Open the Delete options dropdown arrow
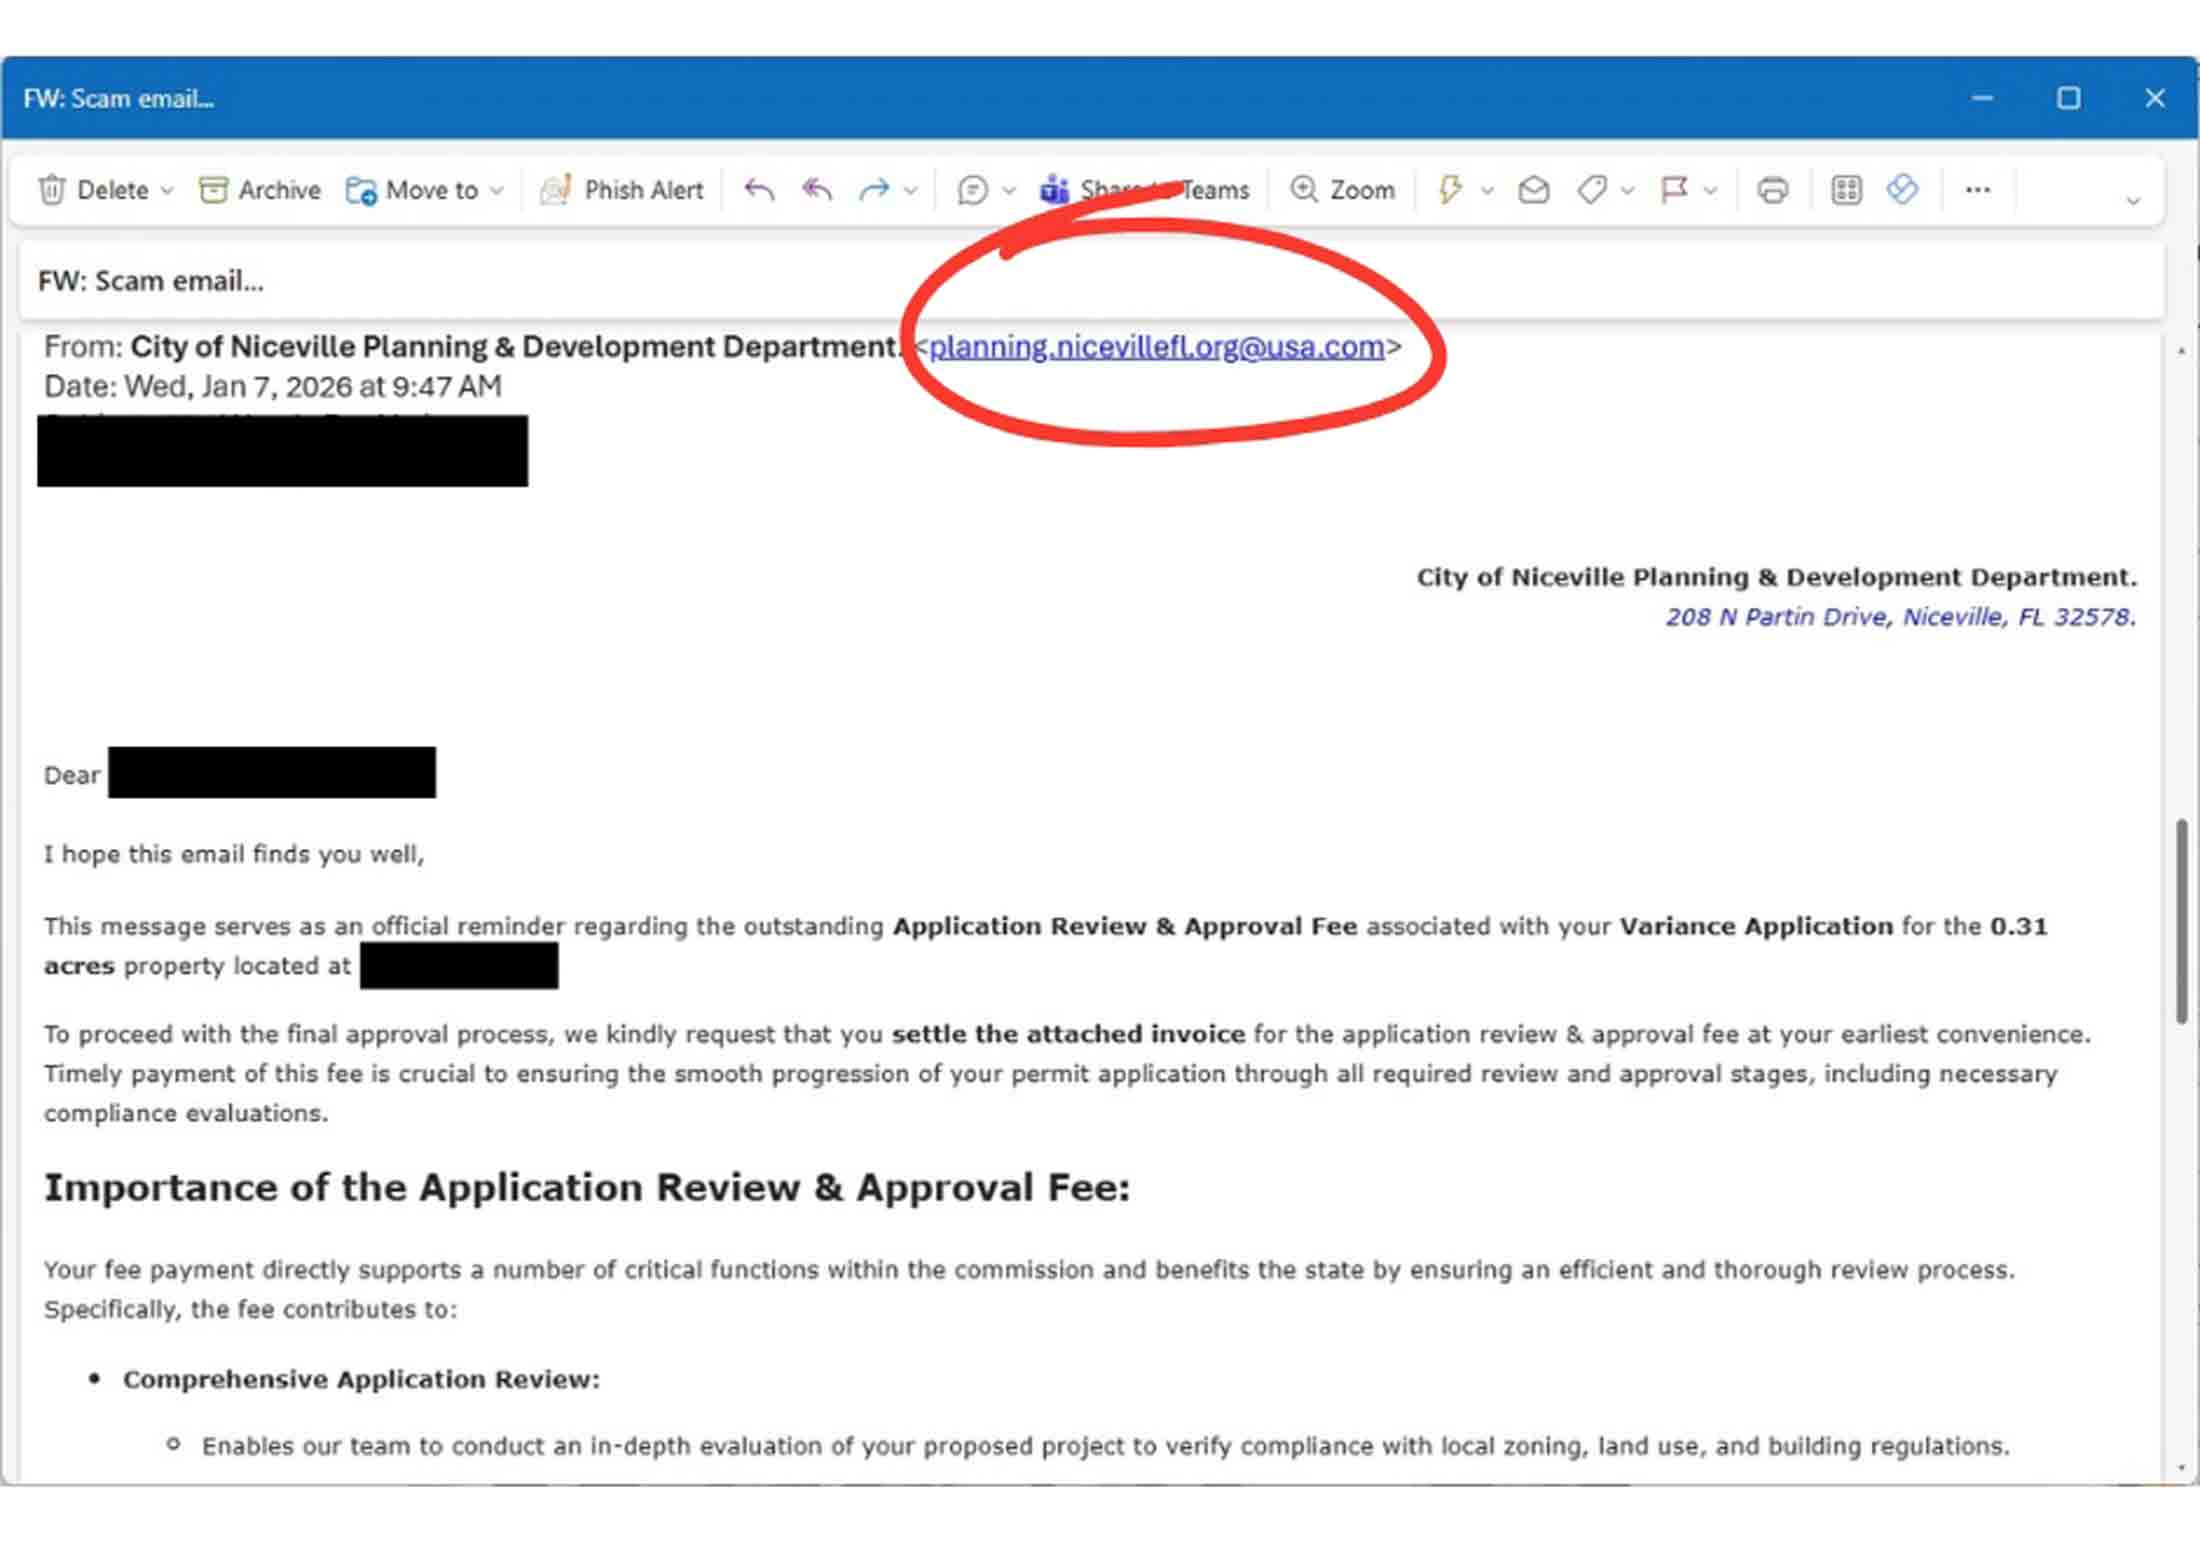Screen dimensions: 2200x1552 (167, 190)
